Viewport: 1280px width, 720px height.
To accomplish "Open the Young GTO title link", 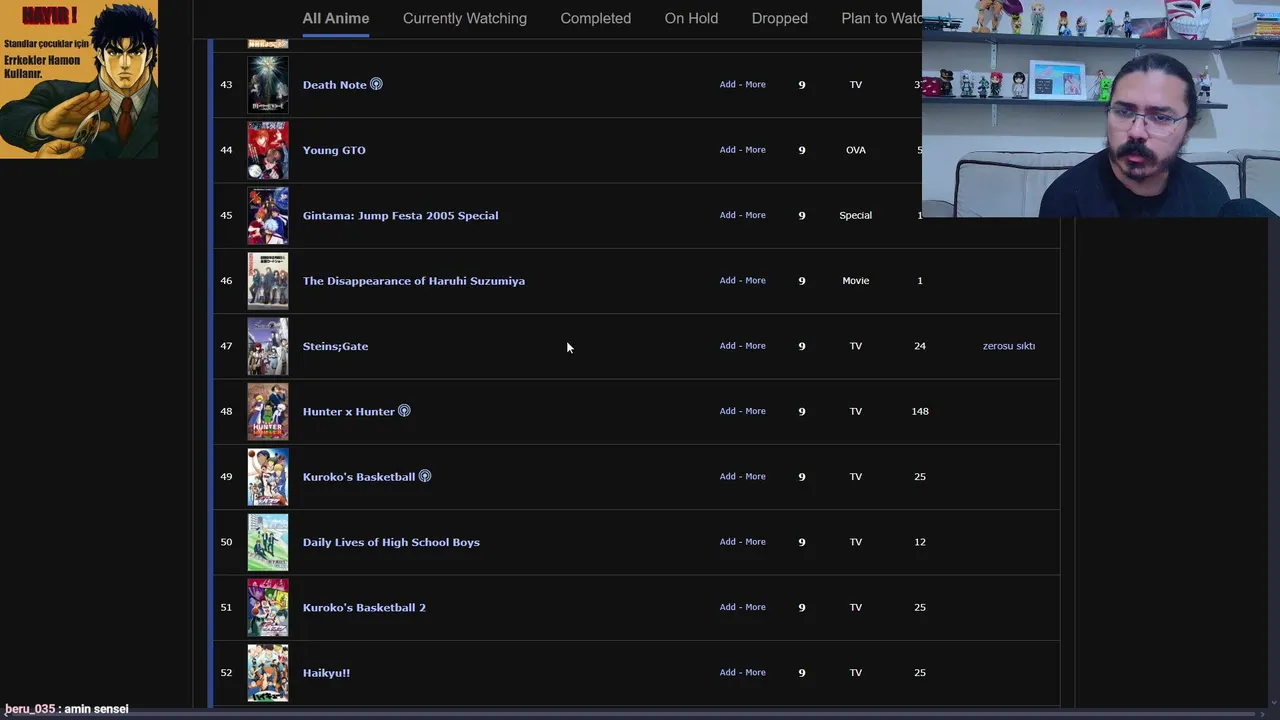I will pos(334,150).
